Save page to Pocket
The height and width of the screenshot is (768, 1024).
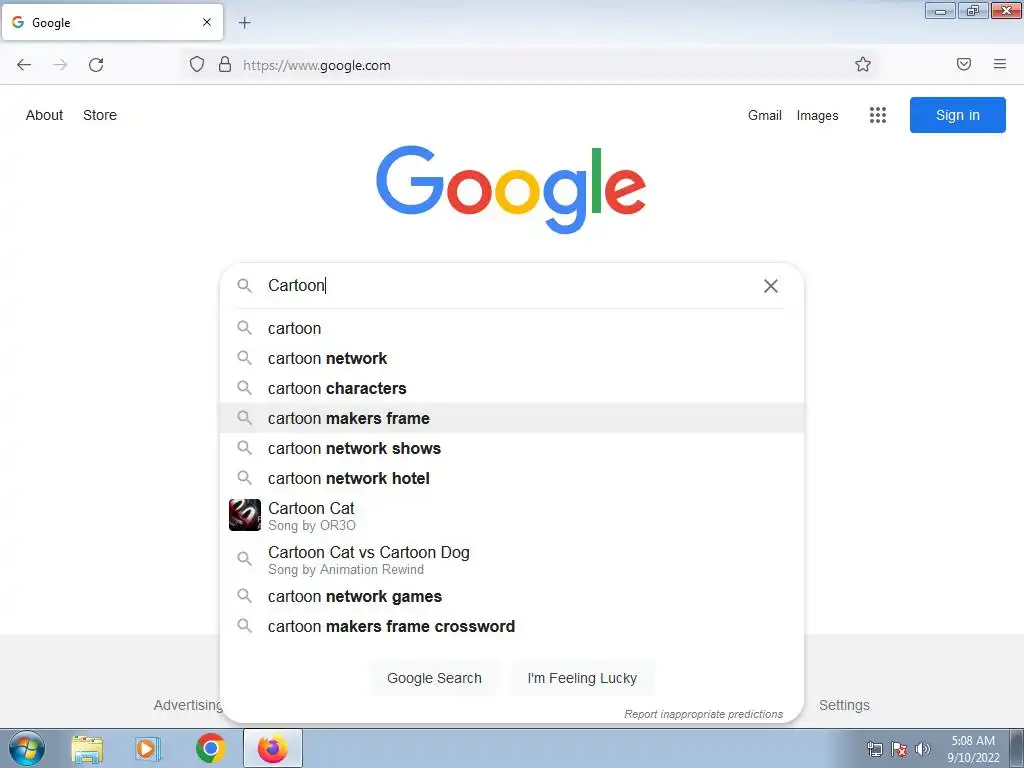point(963,64)
